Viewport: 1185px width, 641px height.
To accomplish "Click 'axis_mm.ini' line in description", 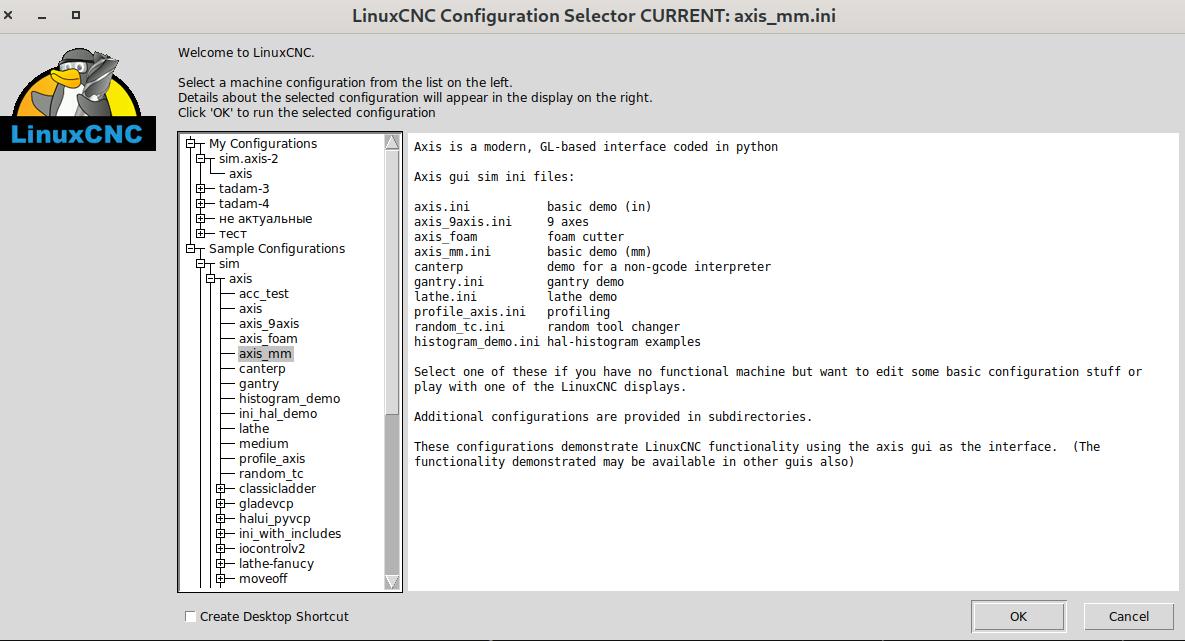I will [532, 252].
